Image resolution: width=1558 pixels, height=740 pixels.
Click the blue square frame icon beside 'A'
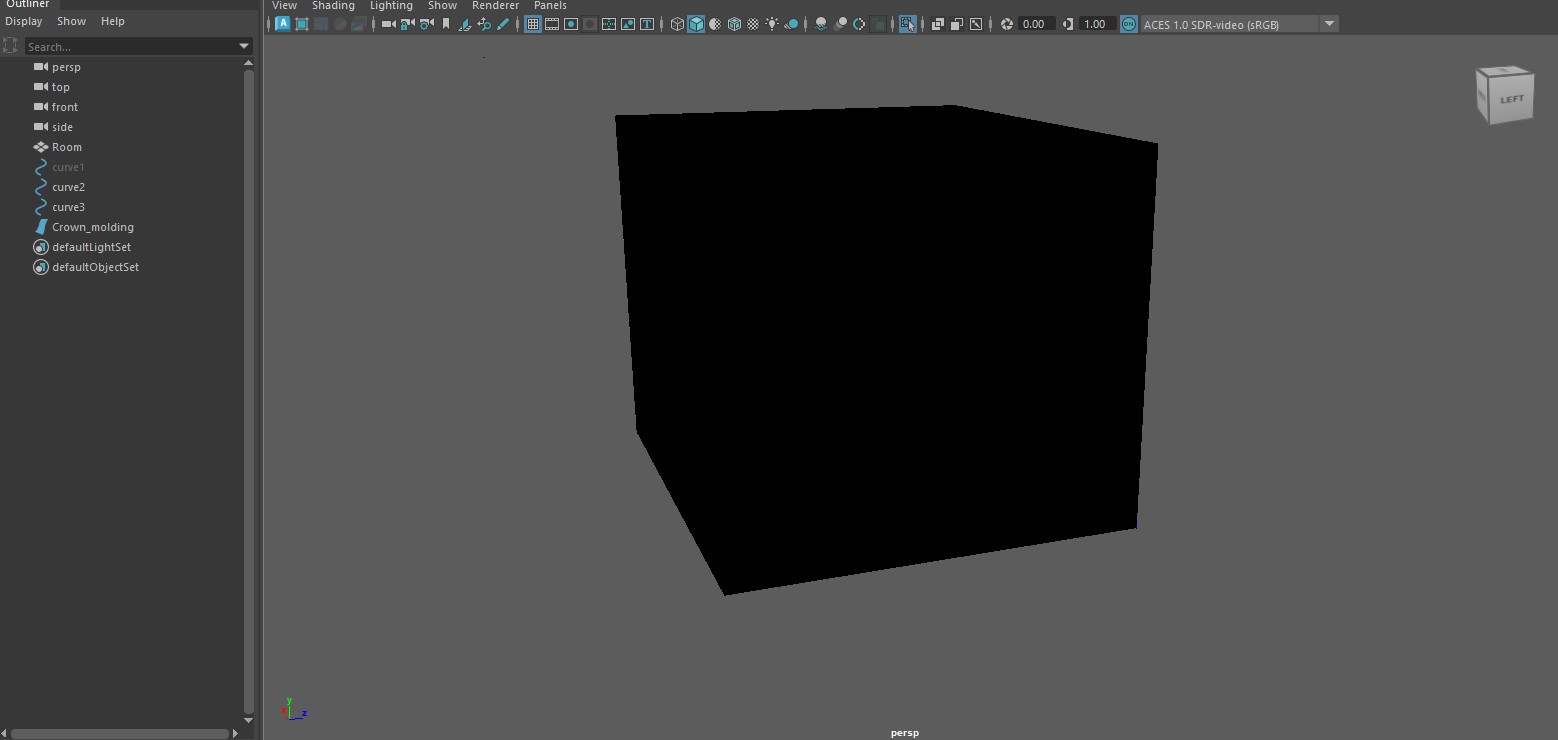click(x=302, y=24)
